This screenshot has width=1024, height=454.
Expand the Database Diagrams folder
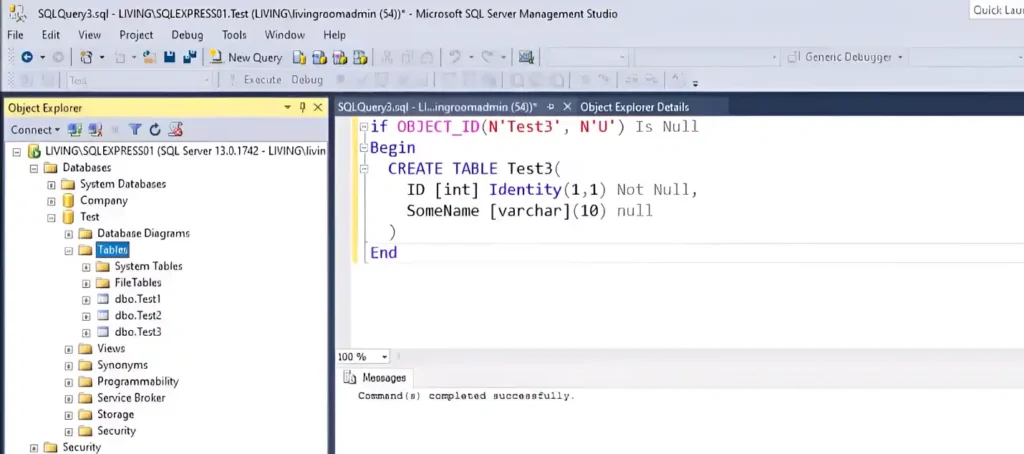point(69,234)
